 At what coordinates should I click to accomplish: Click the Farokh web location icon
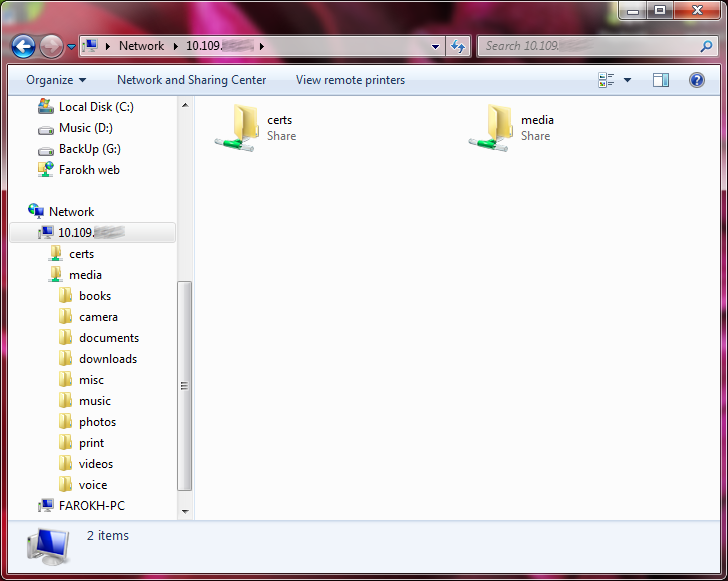pyautogui.click(x=46, y=170)
